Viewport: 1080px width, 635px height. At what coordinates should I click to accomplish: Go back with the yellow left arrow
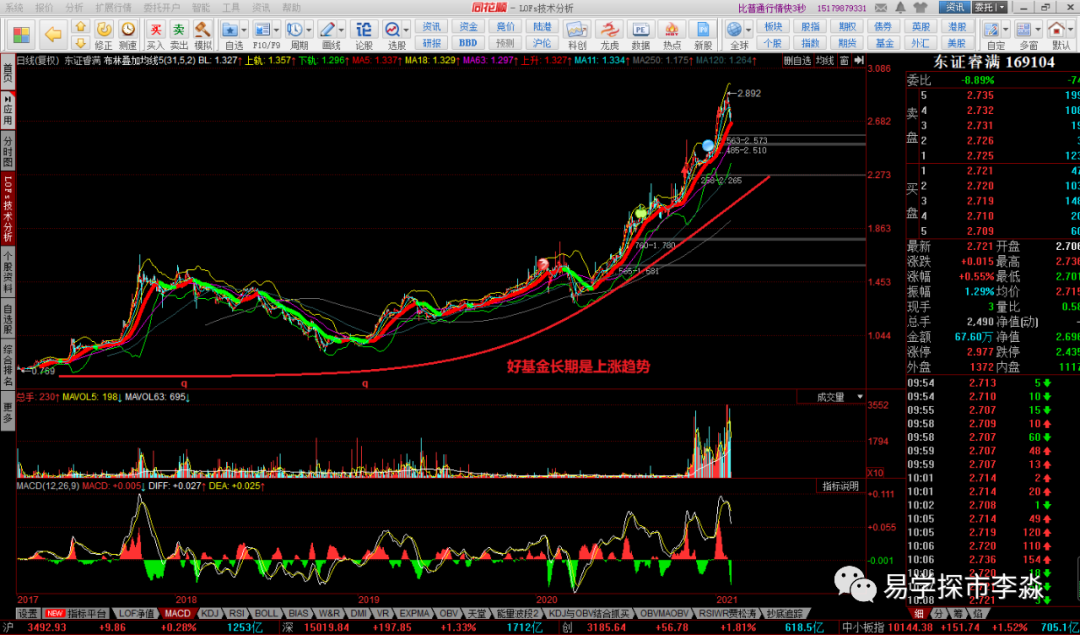[53, 34]
